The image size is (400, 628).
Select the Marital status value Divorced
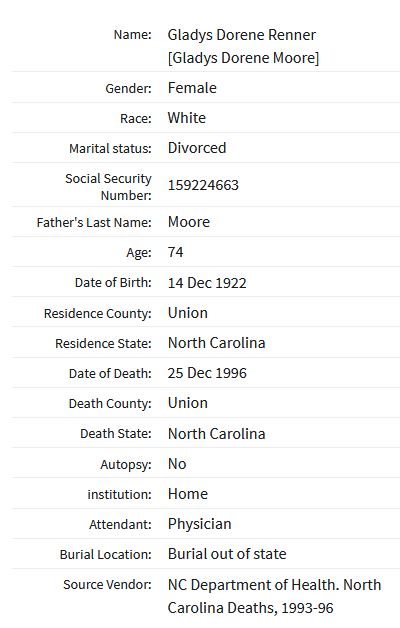point(197,148)
